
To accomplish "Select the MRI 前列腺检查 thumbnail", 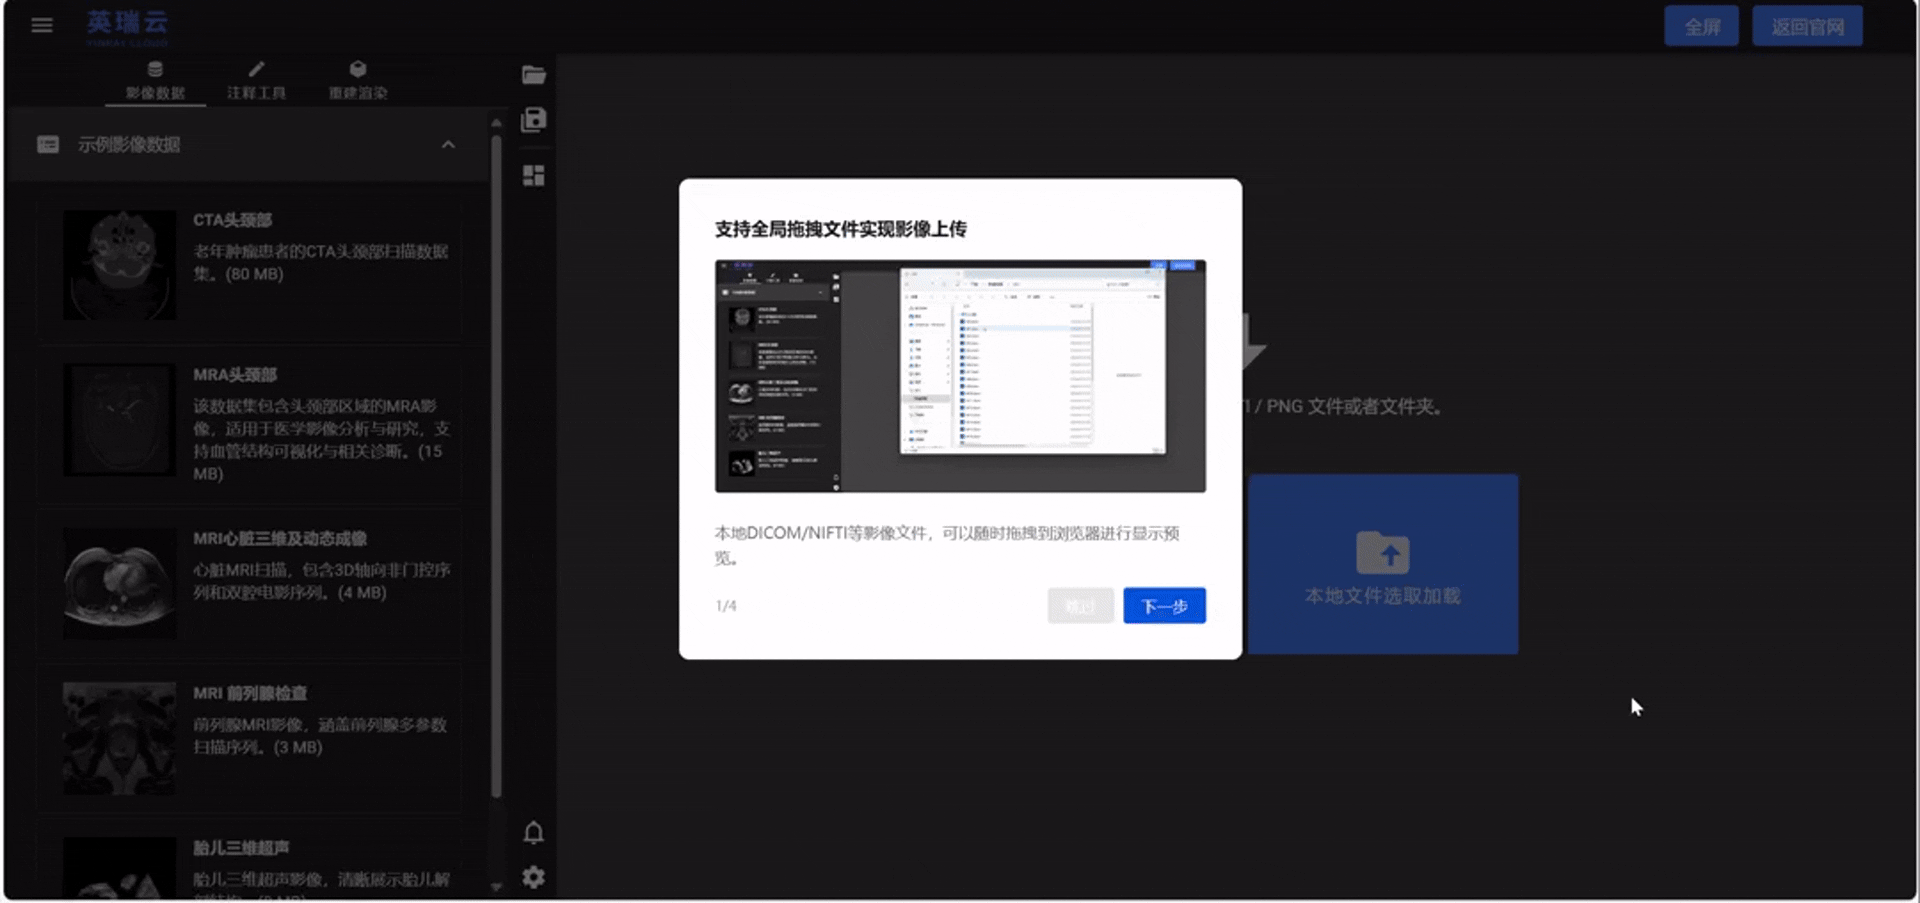I will pyautogui.click(x=120, y=738).
